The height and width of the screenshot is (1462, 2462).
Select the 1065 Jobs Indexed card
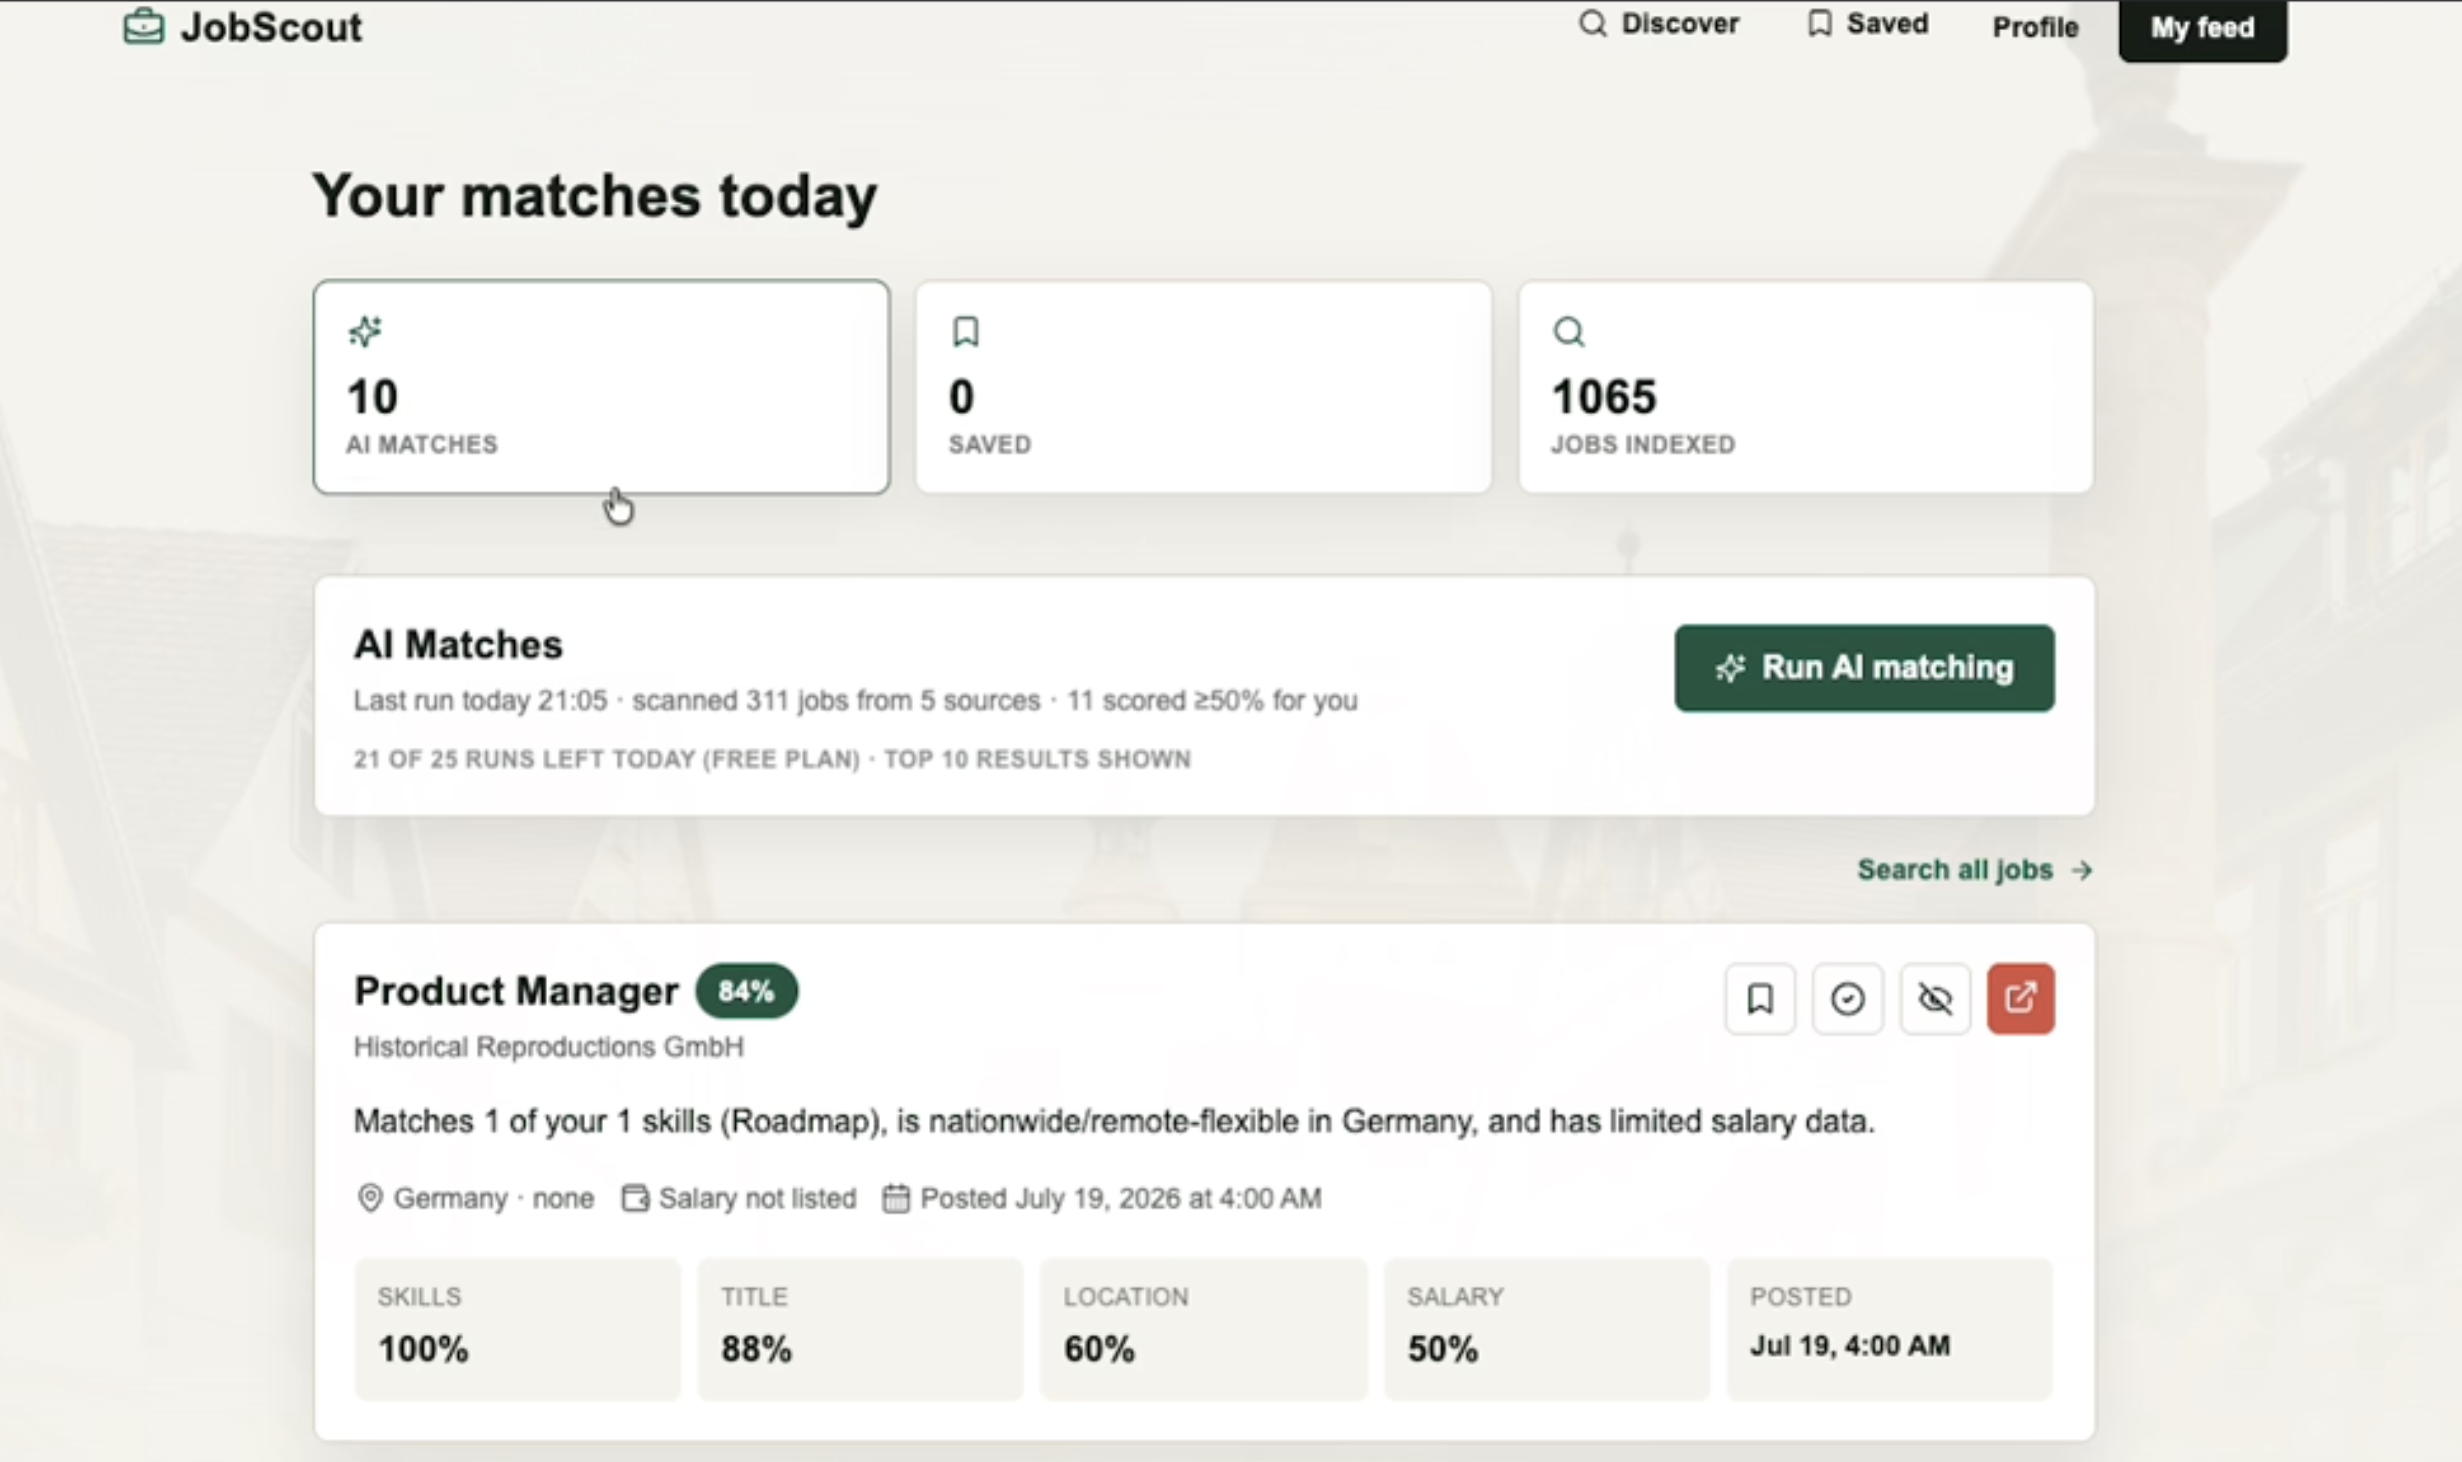(x=1805, y=387)
